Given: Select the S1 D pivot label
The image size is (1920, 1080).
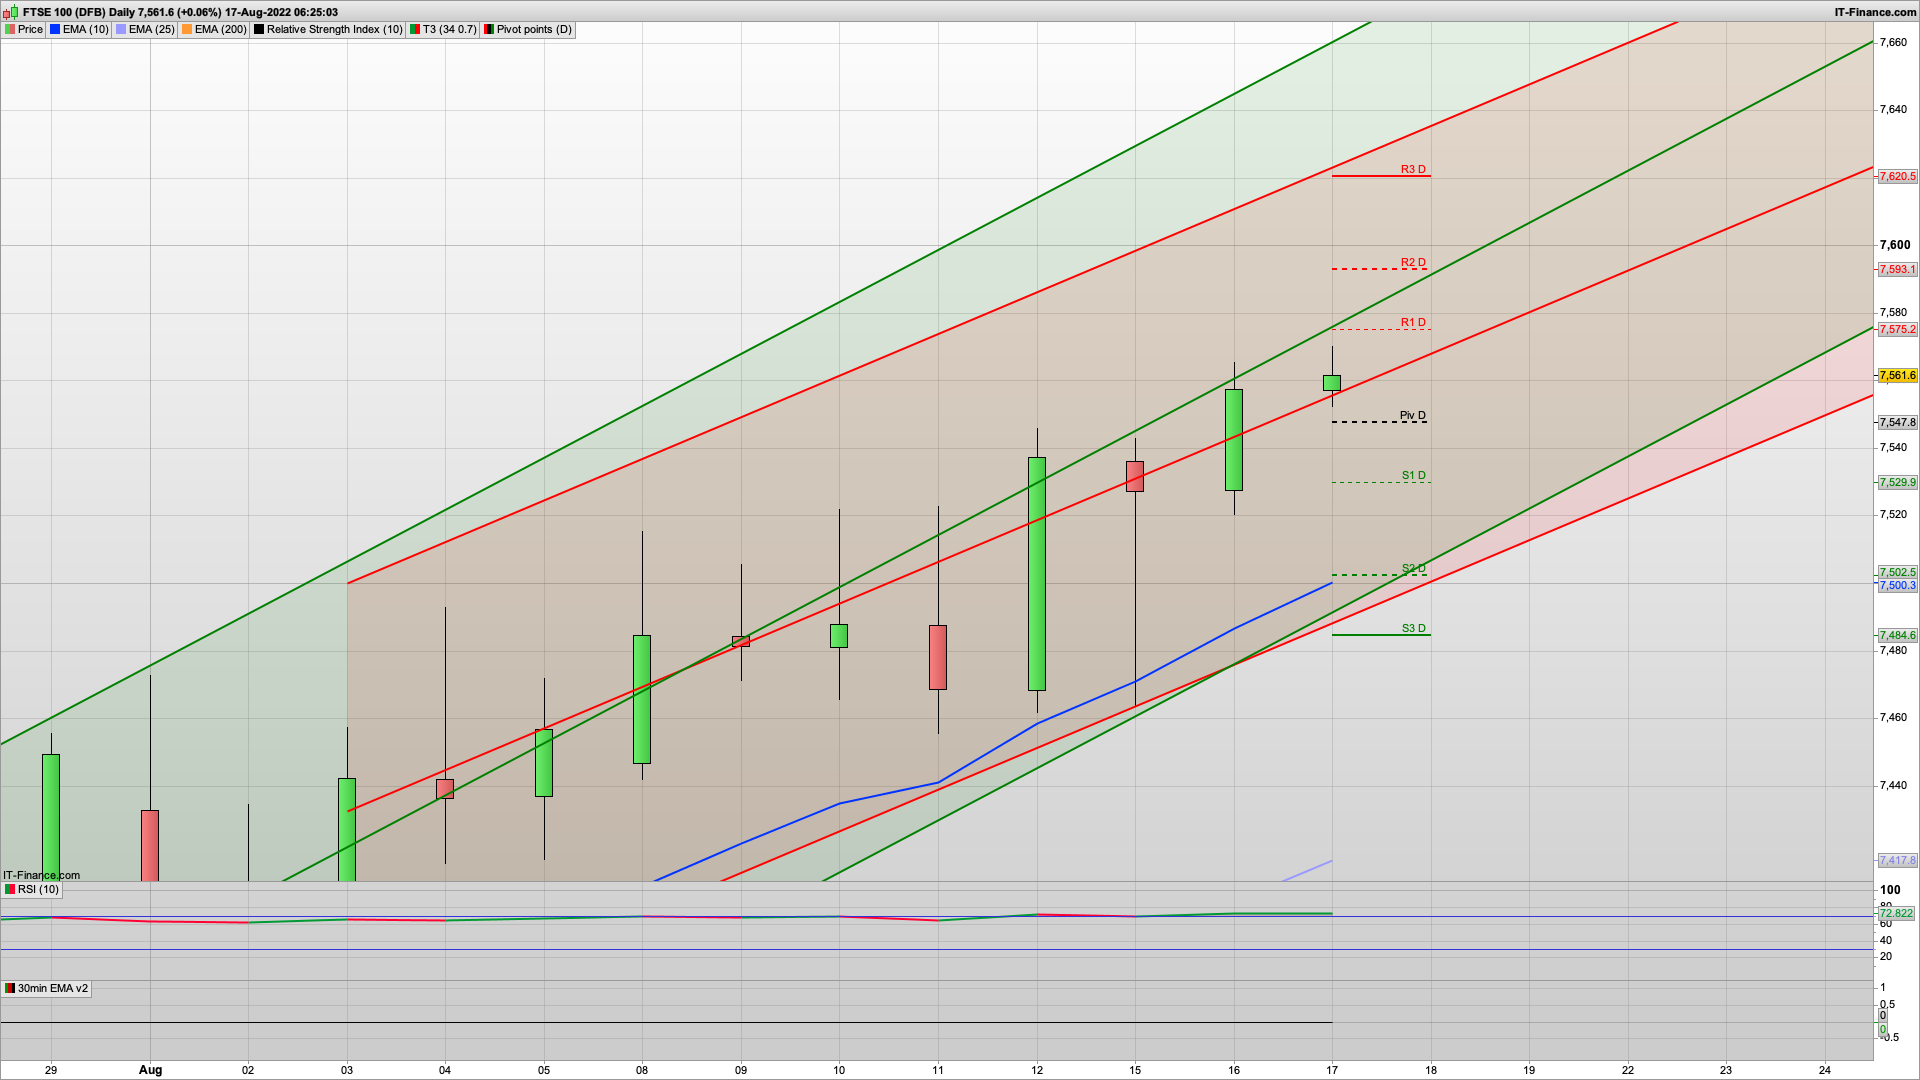Looking at the screenshot, I should click(x=1413, y=475).
